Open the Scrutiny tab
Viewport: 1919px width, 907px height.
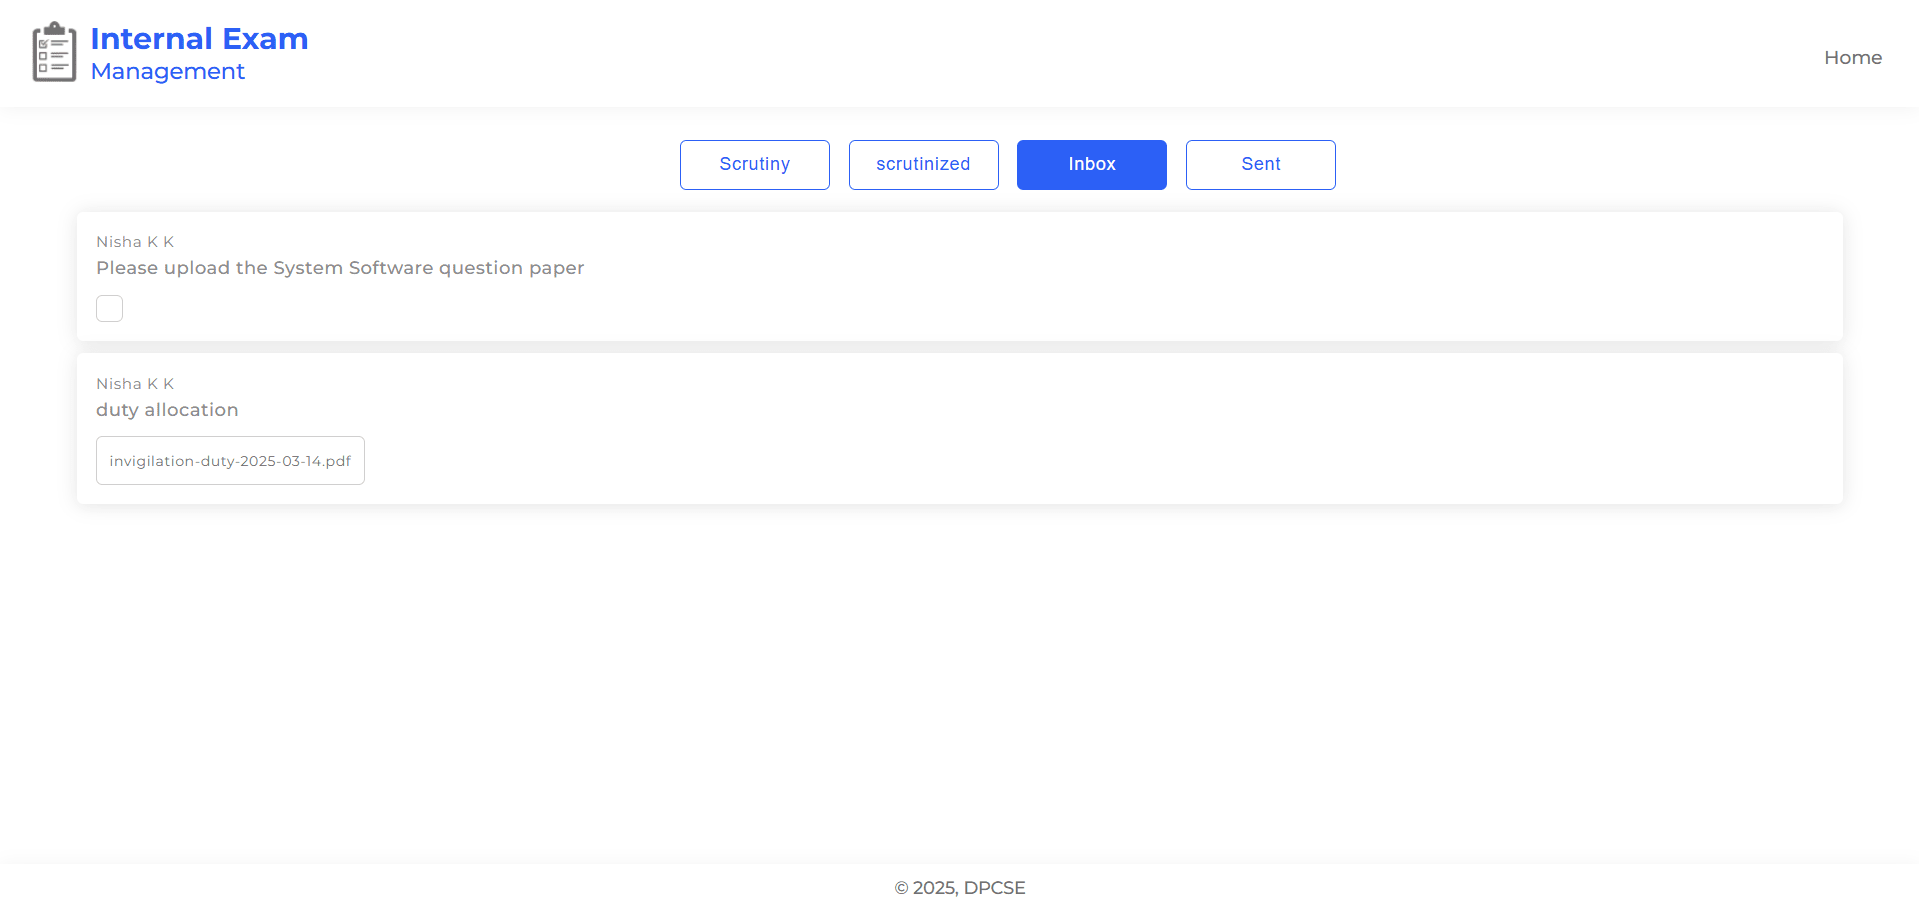click(754, 165)
